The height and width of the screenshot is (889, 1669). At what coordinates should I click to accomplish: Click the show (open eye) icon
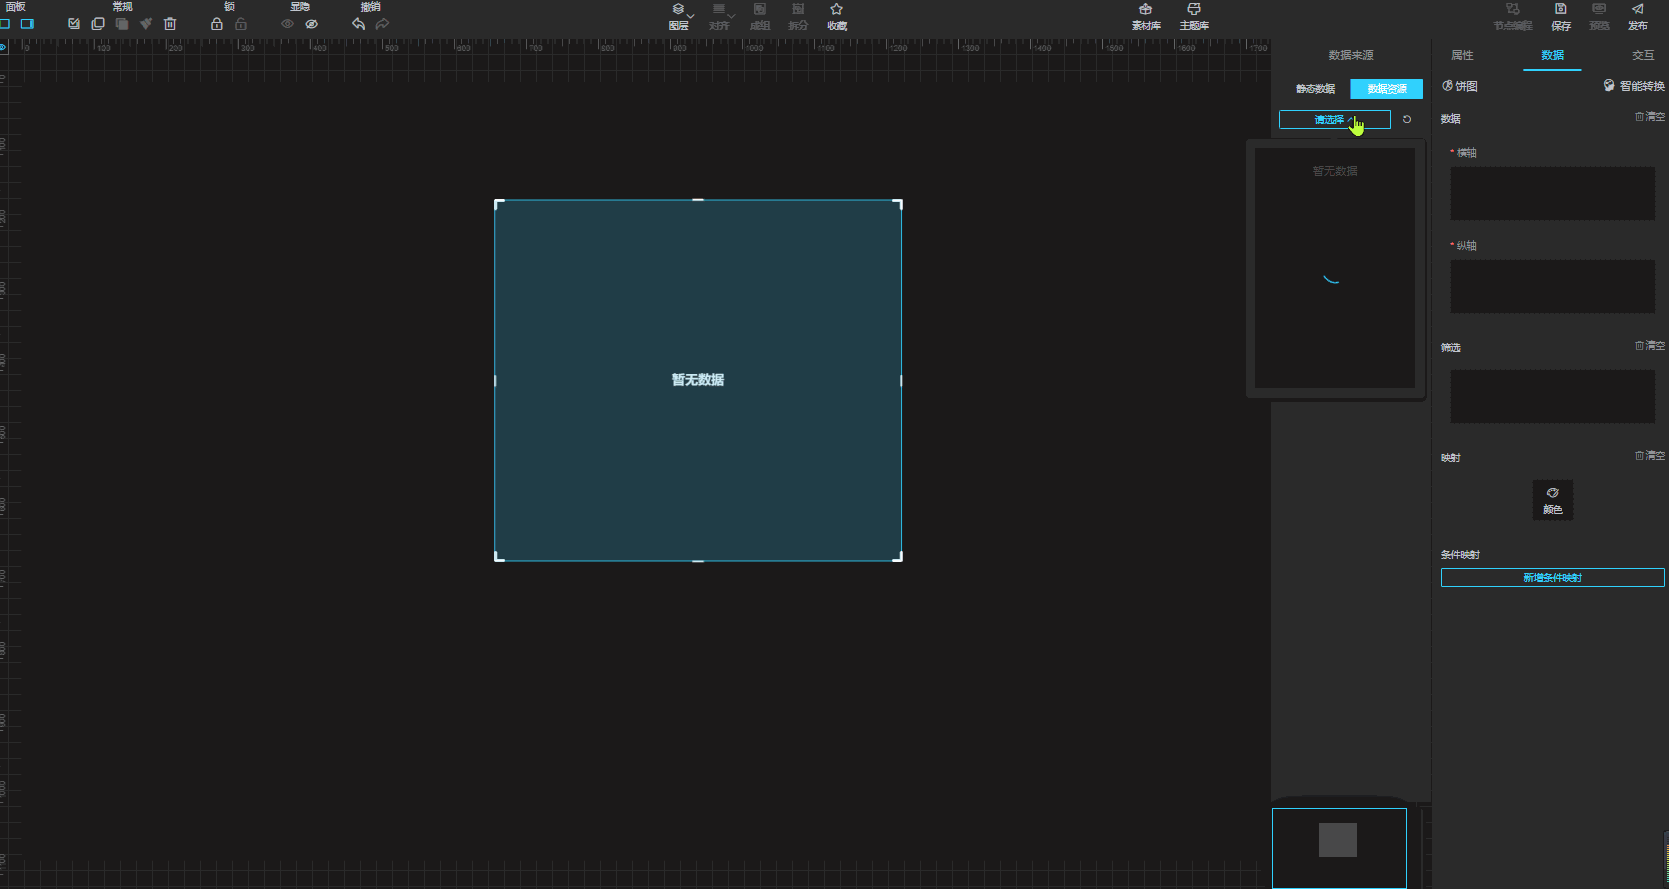[x=288, y=24]
